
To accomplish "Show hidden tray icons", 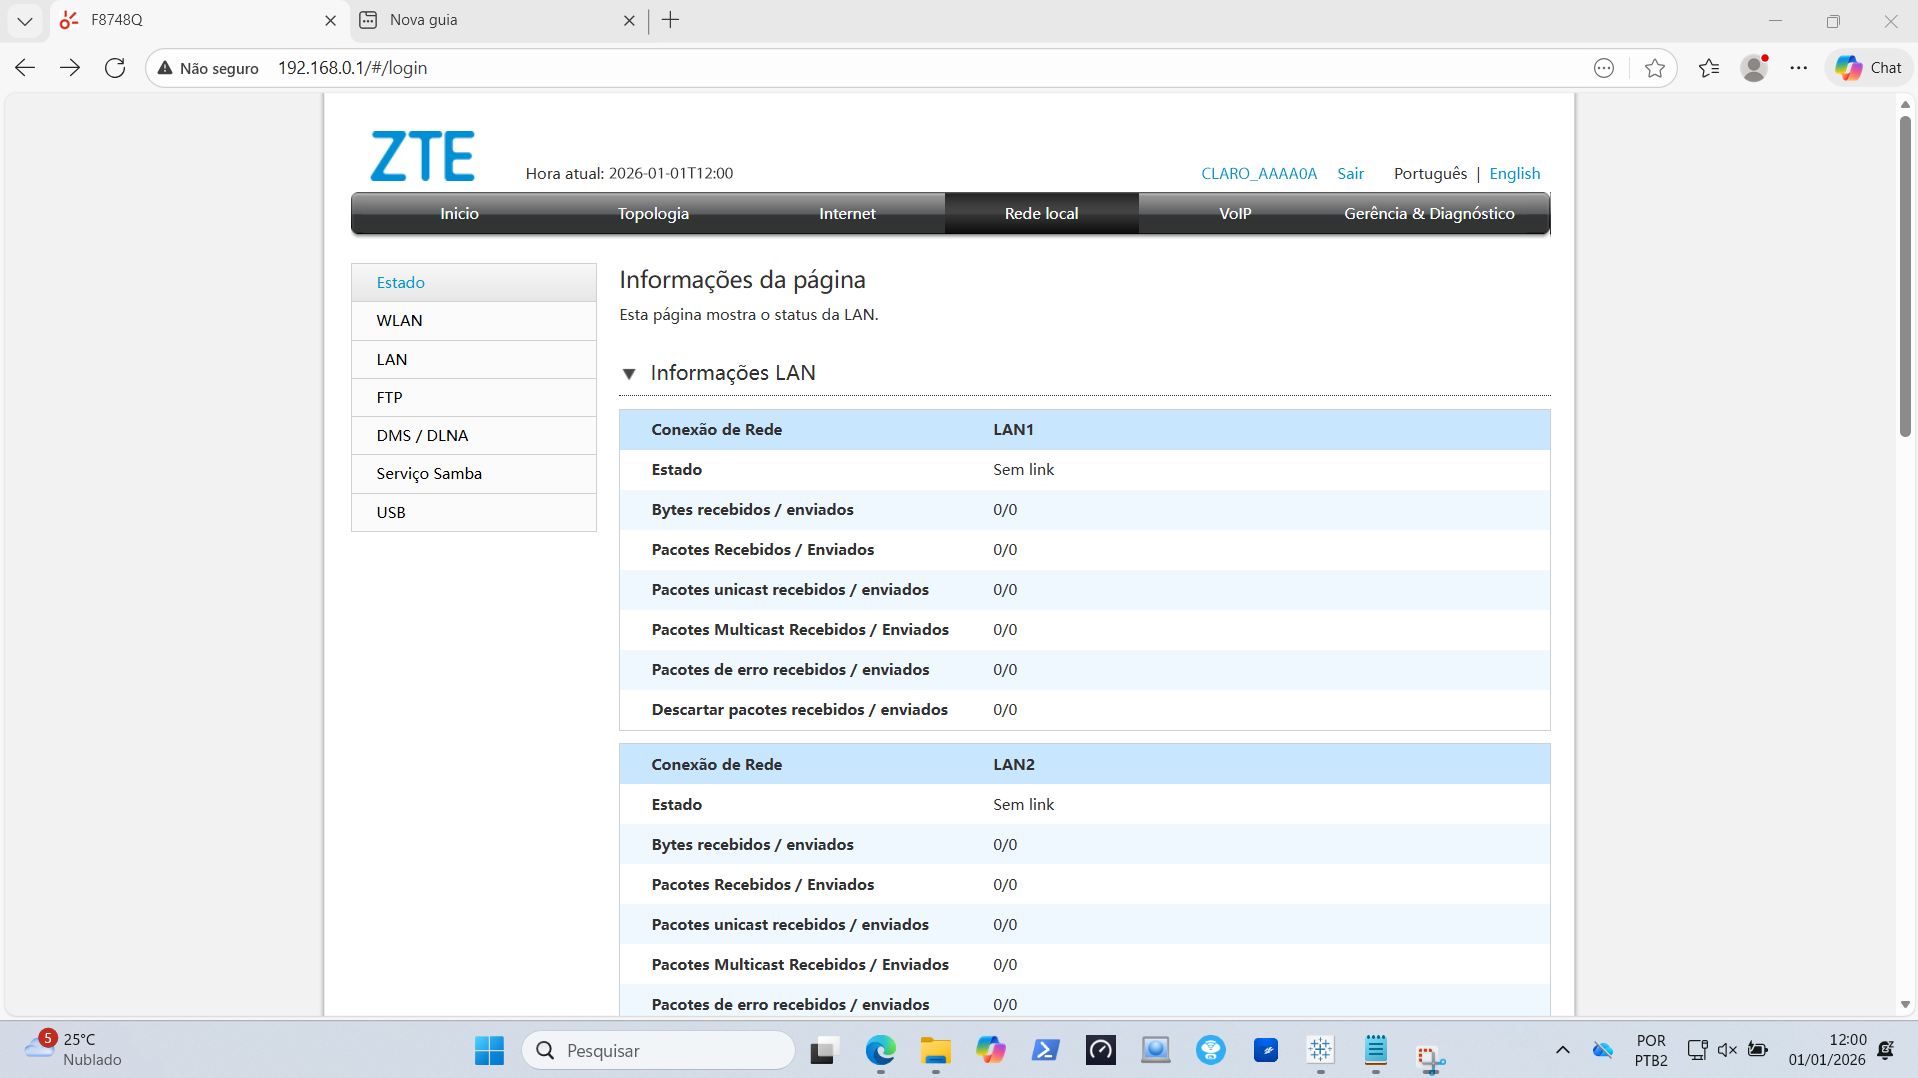I will [1562, 1051].
